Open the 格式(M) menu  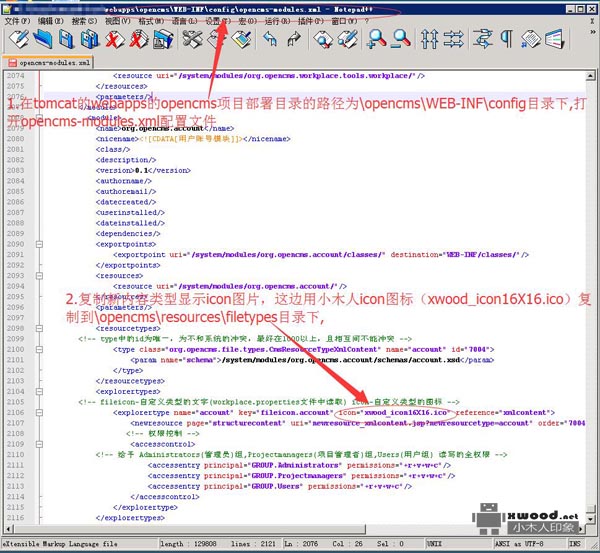click(151, 21)
